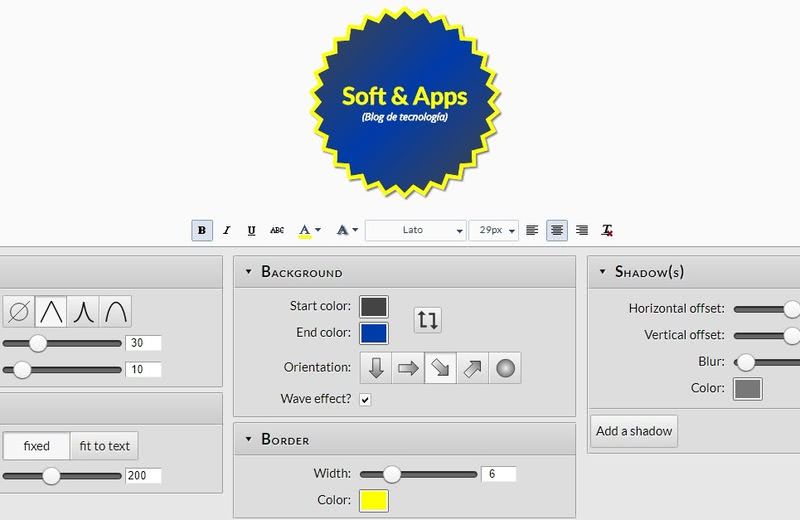Click the Add a shadow button
The width and height of the screenshot is (800, 520).
coord(634,431)
